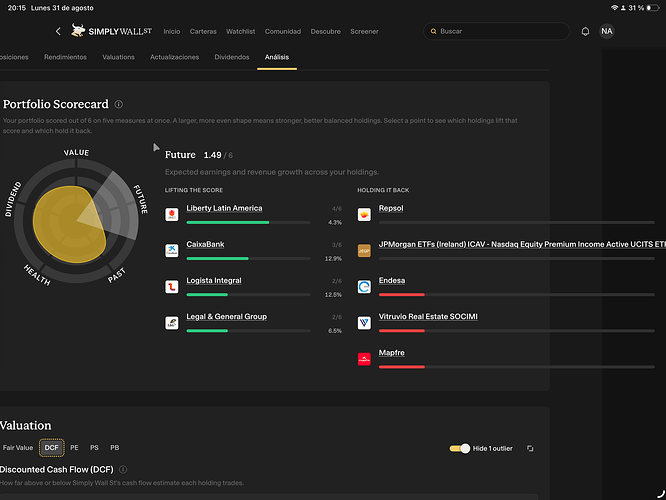Click the JPMorgan ETF JEQP logo
The width and height of the screenshot is (666, 500).
click(364, 251)
